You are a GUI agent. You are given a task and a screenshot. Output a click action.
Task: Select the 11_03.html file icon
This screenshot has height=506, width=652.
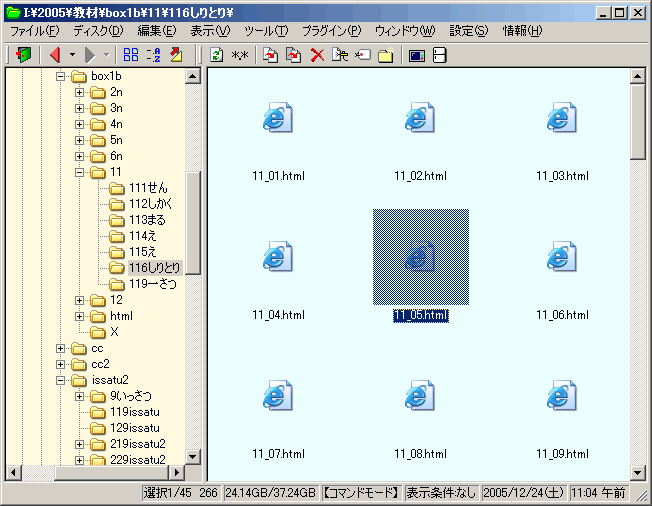561,119
